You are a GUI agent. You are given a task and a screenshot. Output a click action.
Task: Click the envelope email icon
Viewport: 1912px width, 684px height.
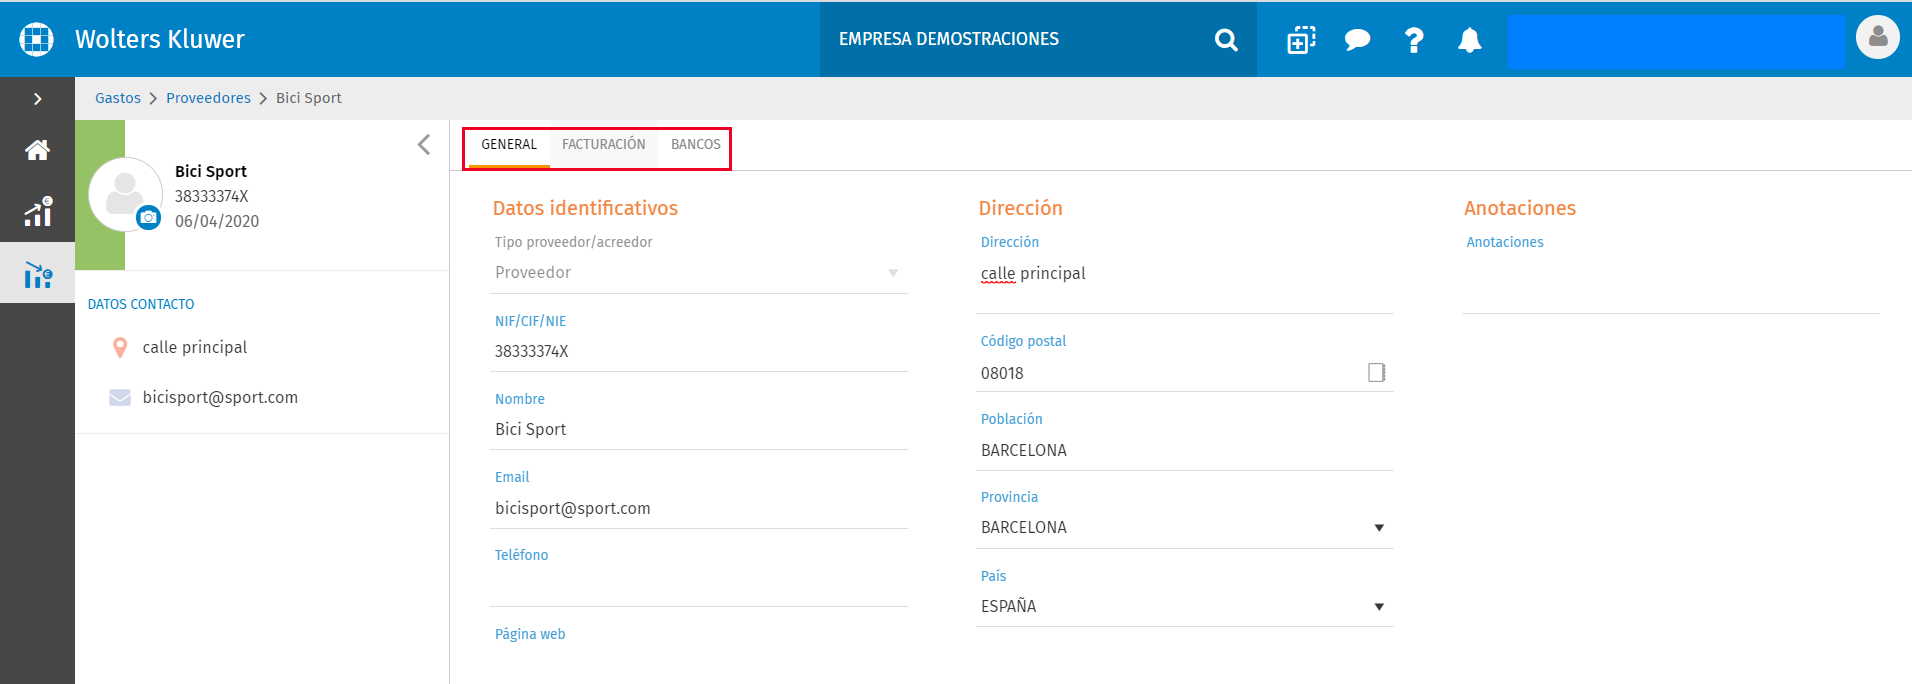(x=120, y=397)
